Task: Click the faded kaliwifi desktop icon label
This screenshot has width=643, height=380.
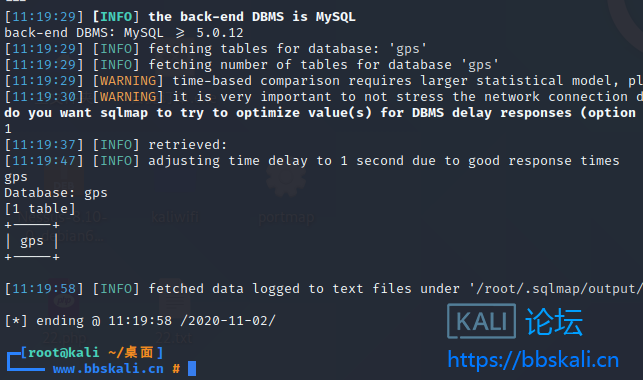Action: click(x=175, y=216)
